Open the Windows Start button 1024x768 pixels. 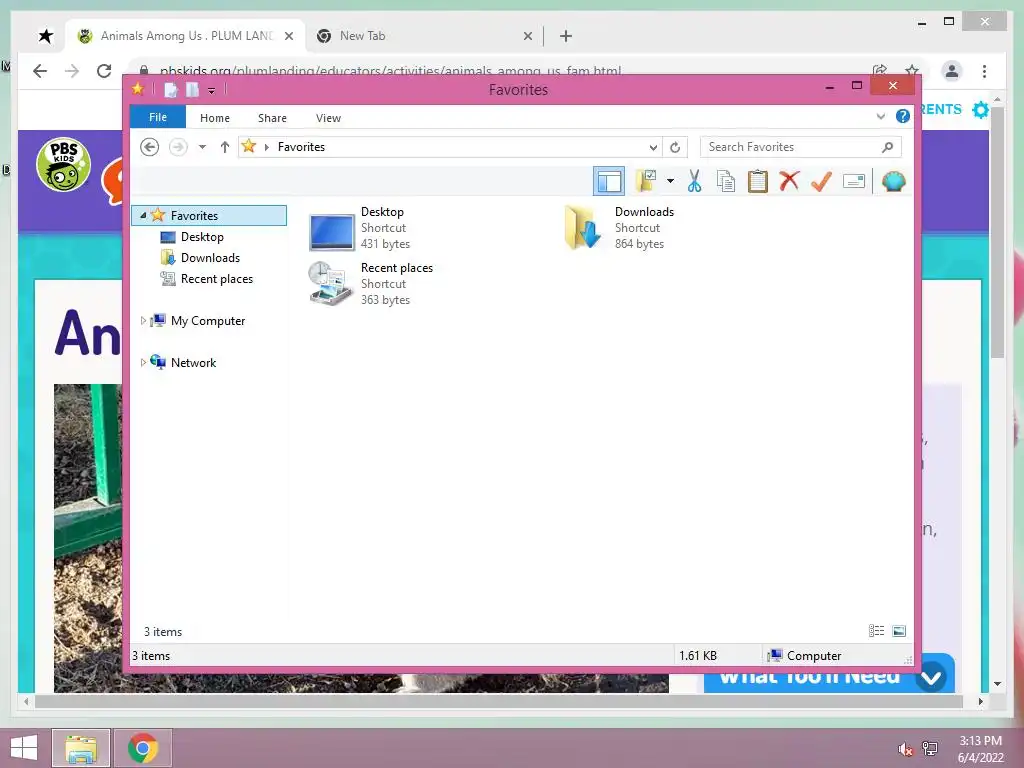tap(24, 748)
